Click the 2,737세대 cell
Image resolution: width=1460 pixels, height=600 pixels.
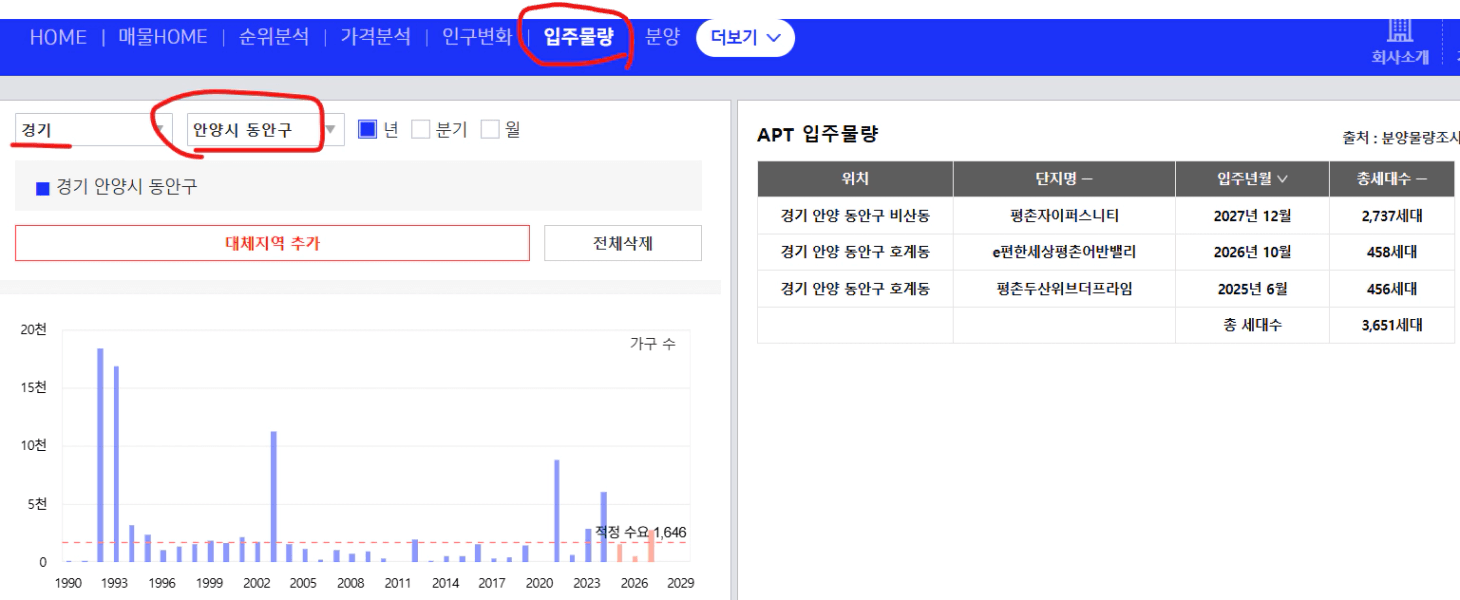[x=1392, y=215]
